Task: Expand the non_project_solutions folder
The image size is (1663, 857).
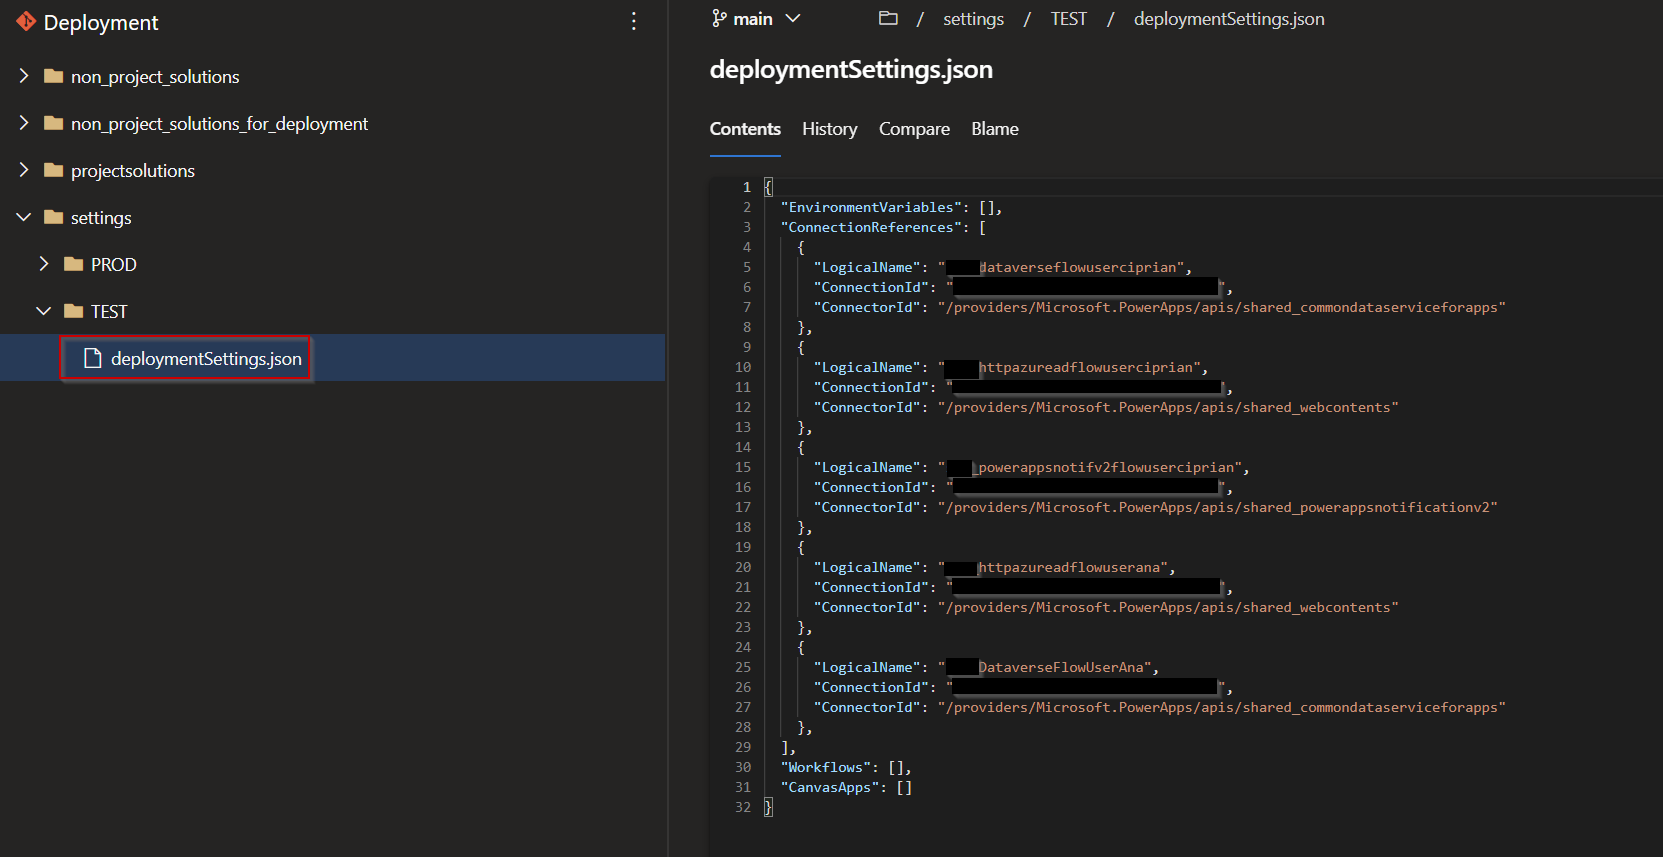Action: (x=24, y=77)
